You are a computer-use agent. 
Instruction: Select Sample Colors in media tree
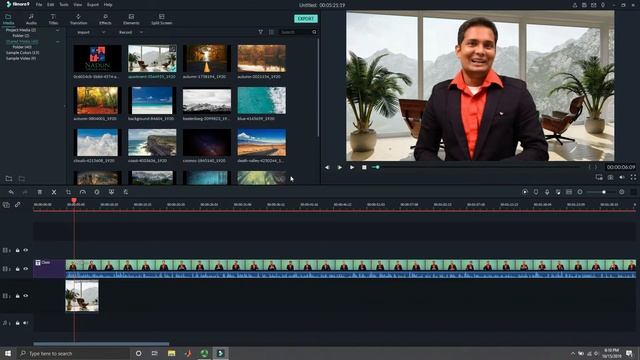tap(22, 53)
